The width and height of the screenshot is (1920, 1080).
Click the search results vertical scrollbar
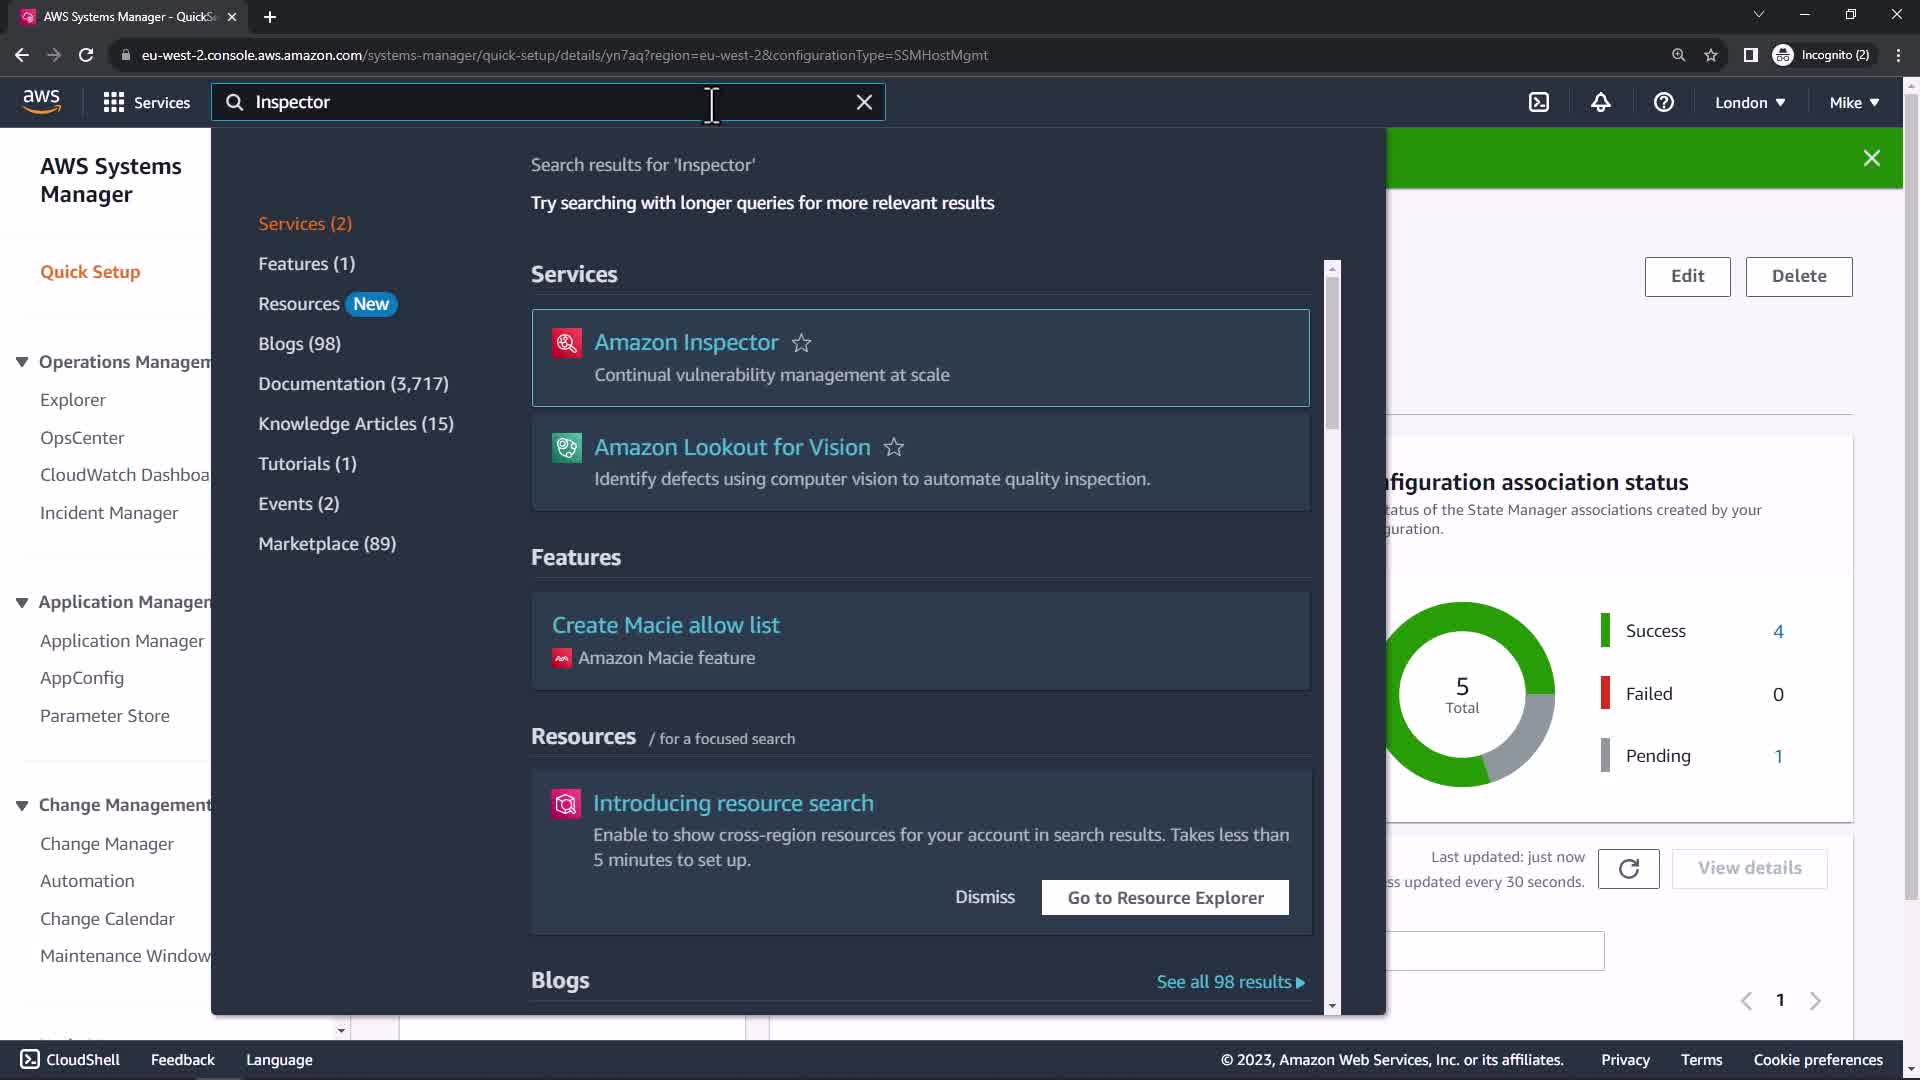tap(1332, 350)
